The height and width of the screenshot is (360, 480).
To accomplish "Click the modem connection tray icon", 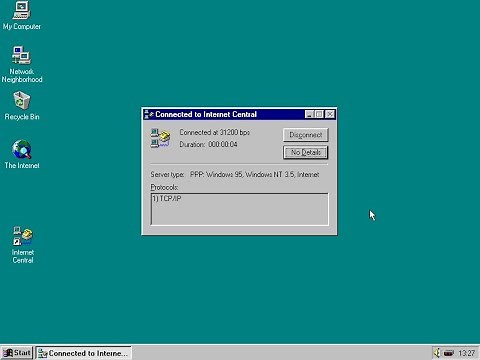I will coord(449,353).
